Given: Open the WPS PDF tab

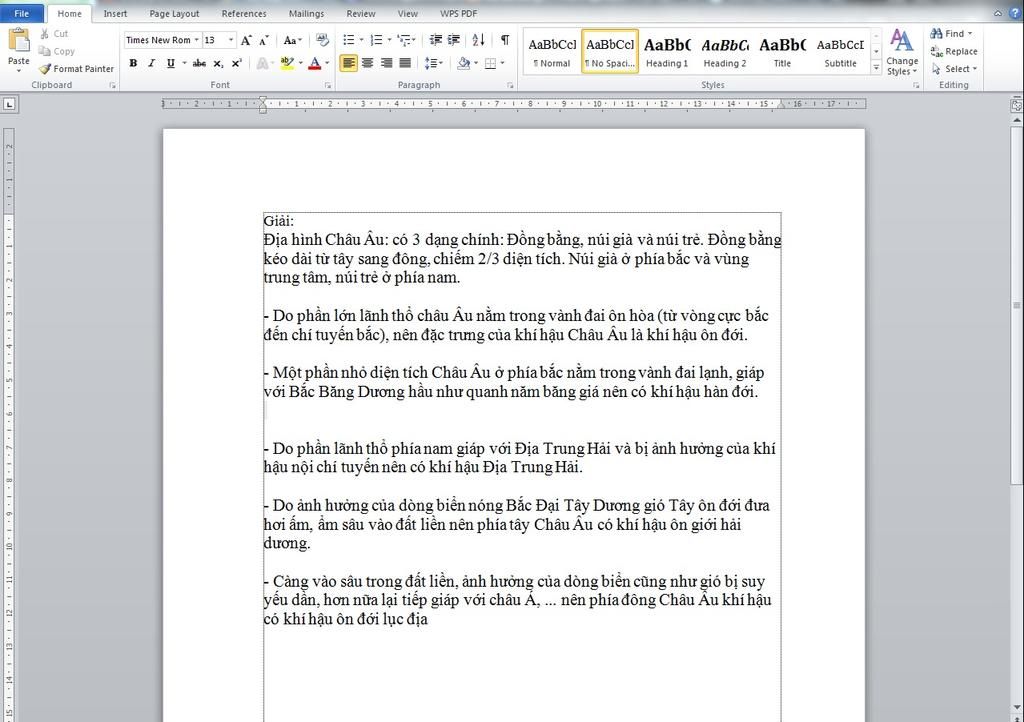Looking at the screenshot, I should (x=458, y=13).
